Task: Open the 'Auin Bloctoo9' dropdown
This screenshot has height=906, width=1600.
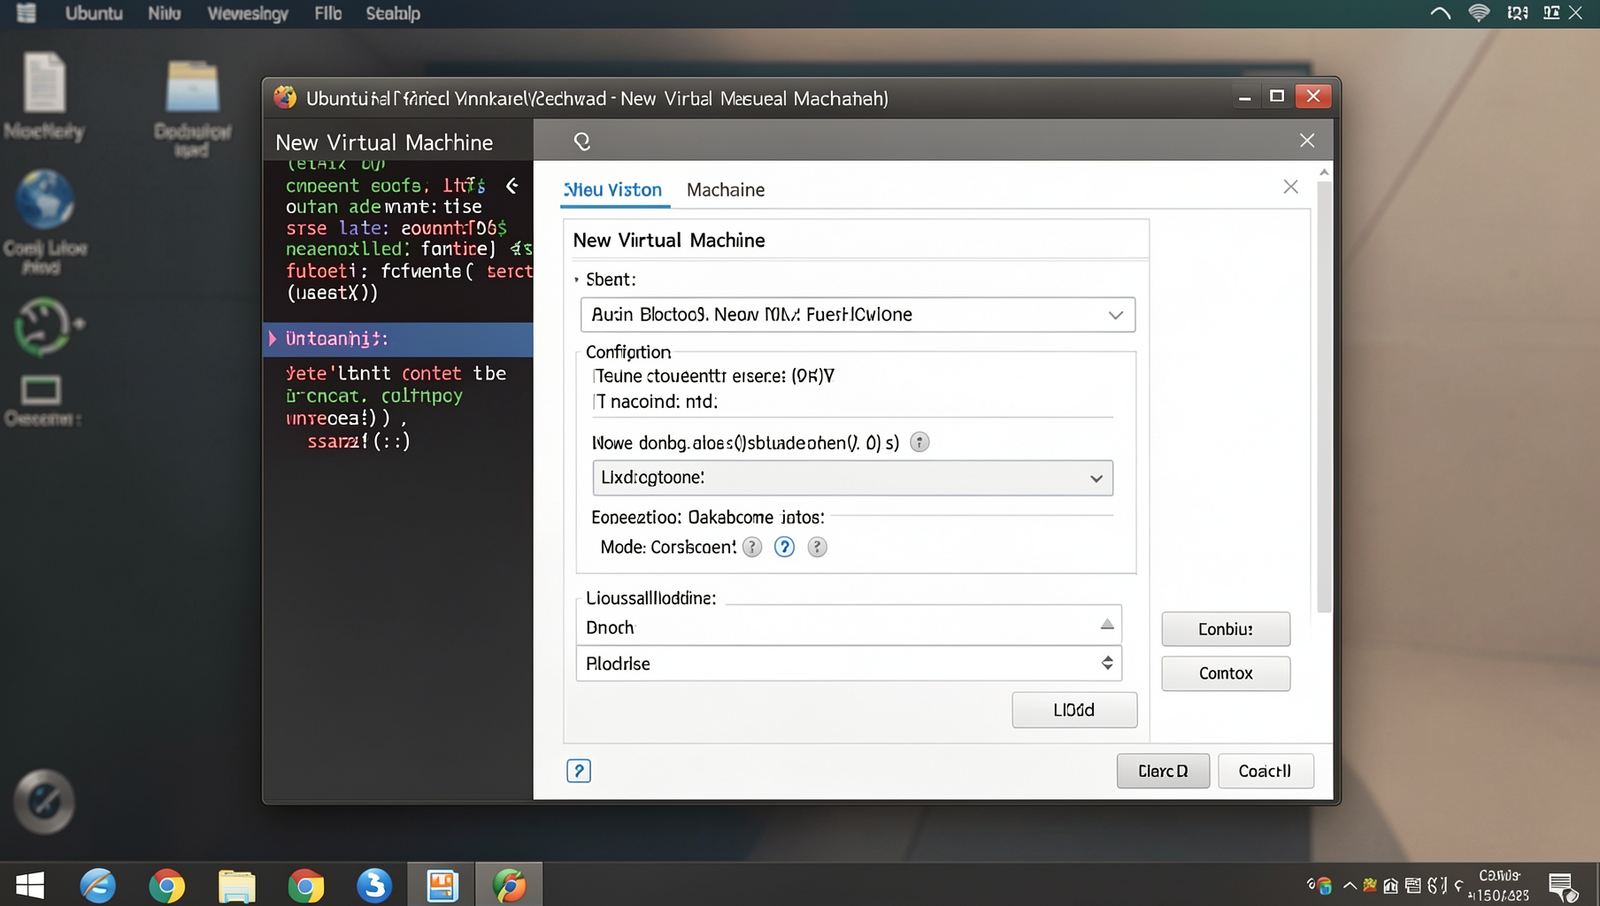Action: (858, 315)
